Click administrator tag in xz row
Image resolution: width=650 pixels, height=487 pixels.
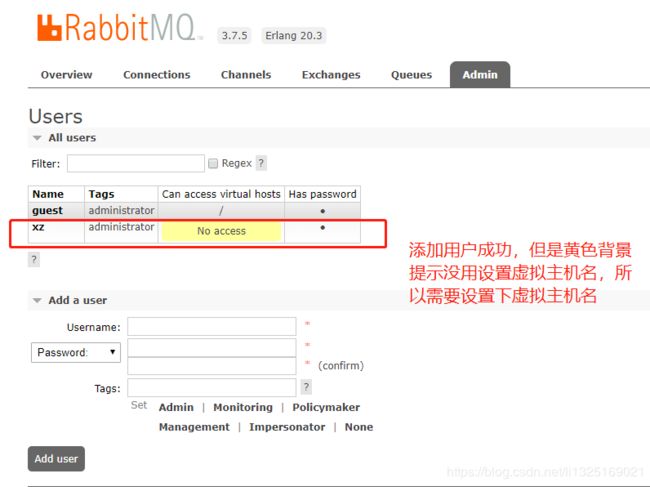[x=121, y=227]
